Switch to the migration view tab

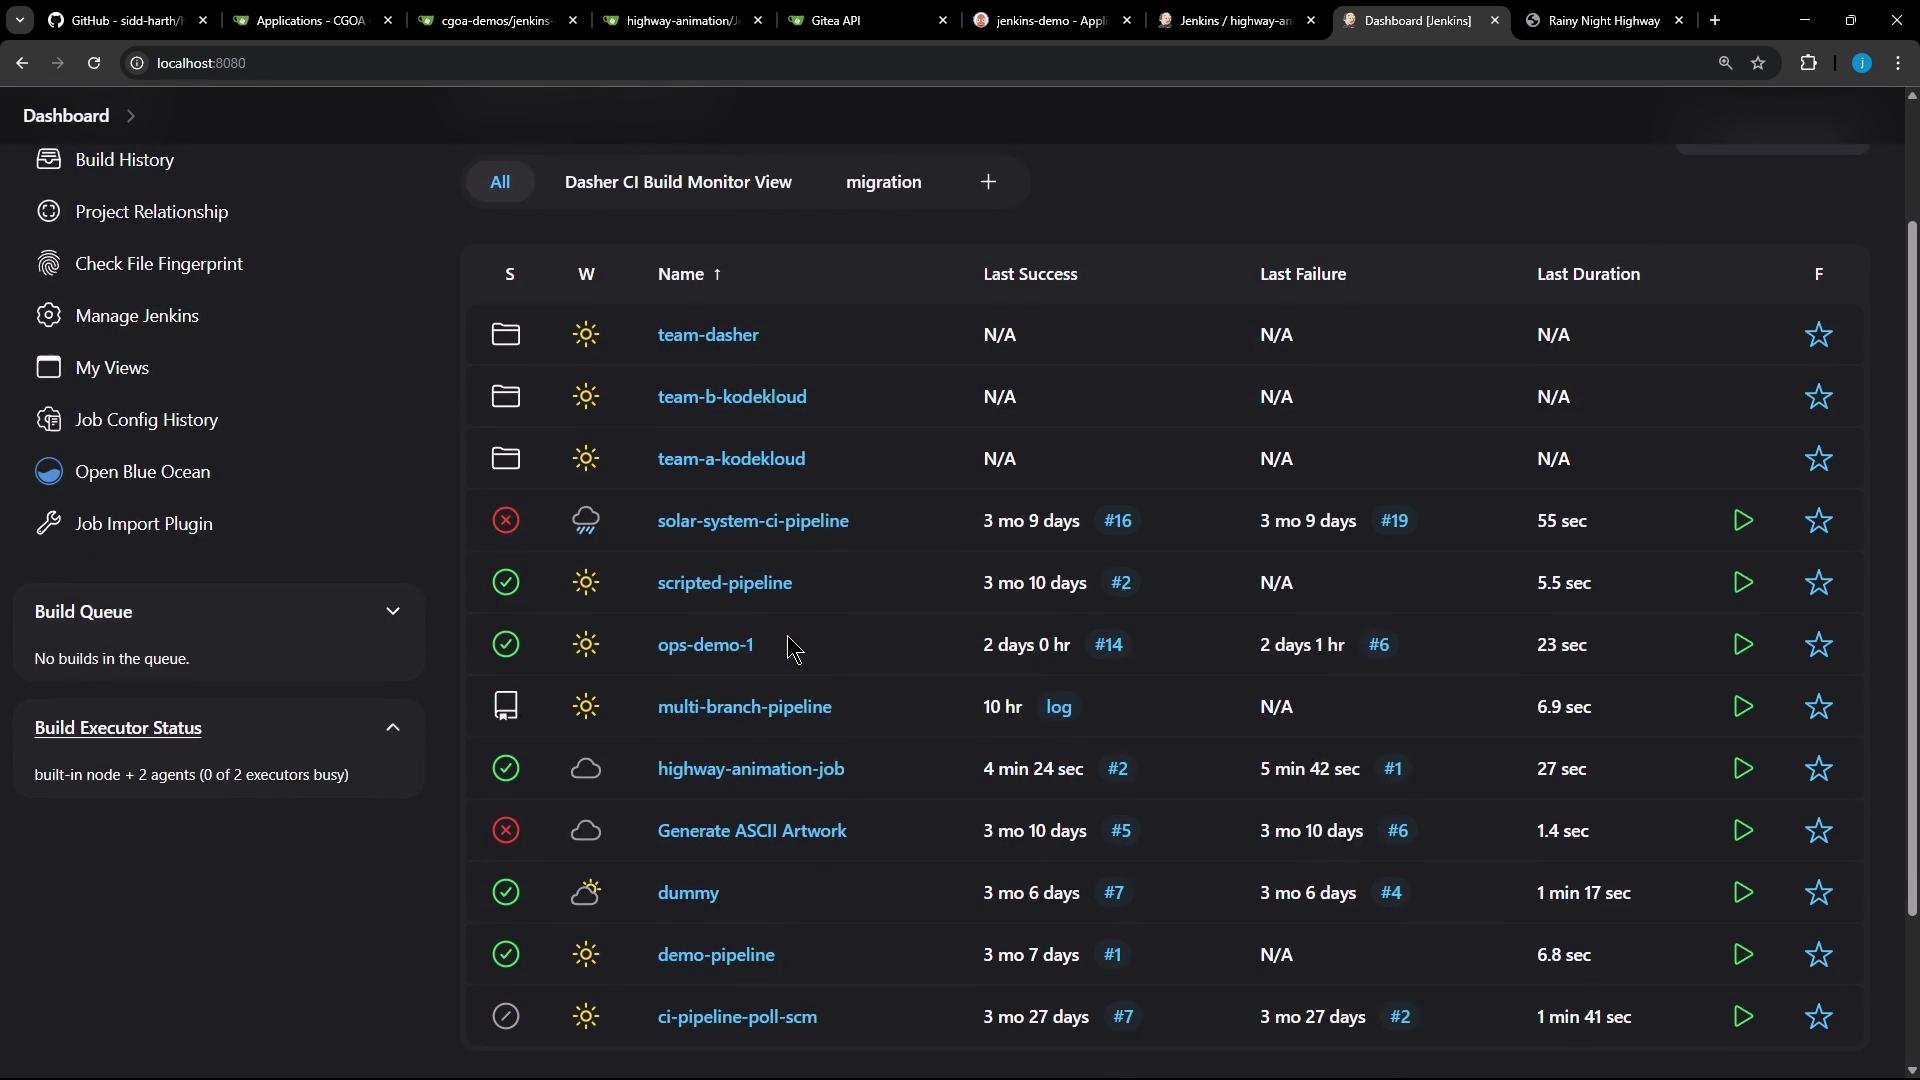pyautogui.click(x=884, y=182)
